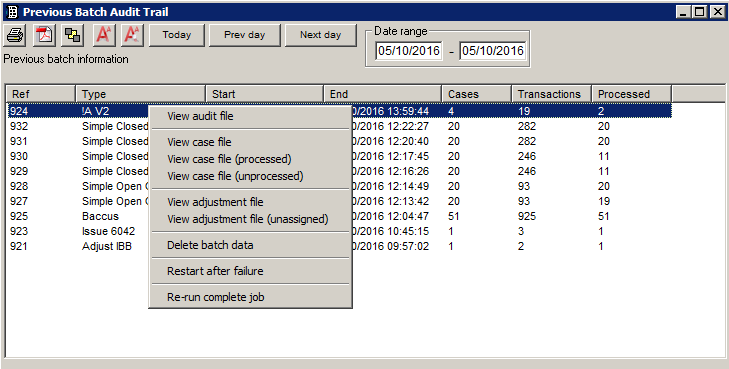Sort by the End column header
This screenshot has height=369, width=729.
click(383, 94)
